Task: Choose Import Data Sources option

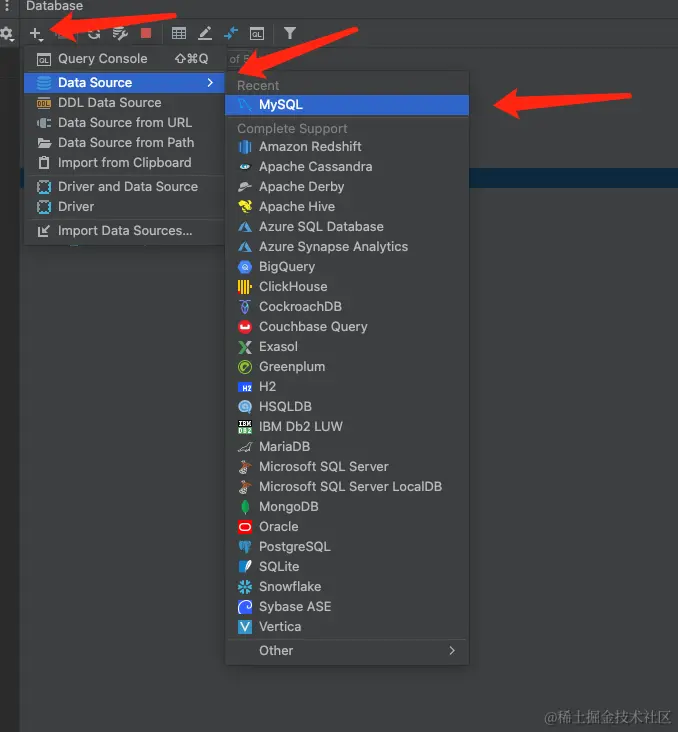Action: click(x=125, y=230)
